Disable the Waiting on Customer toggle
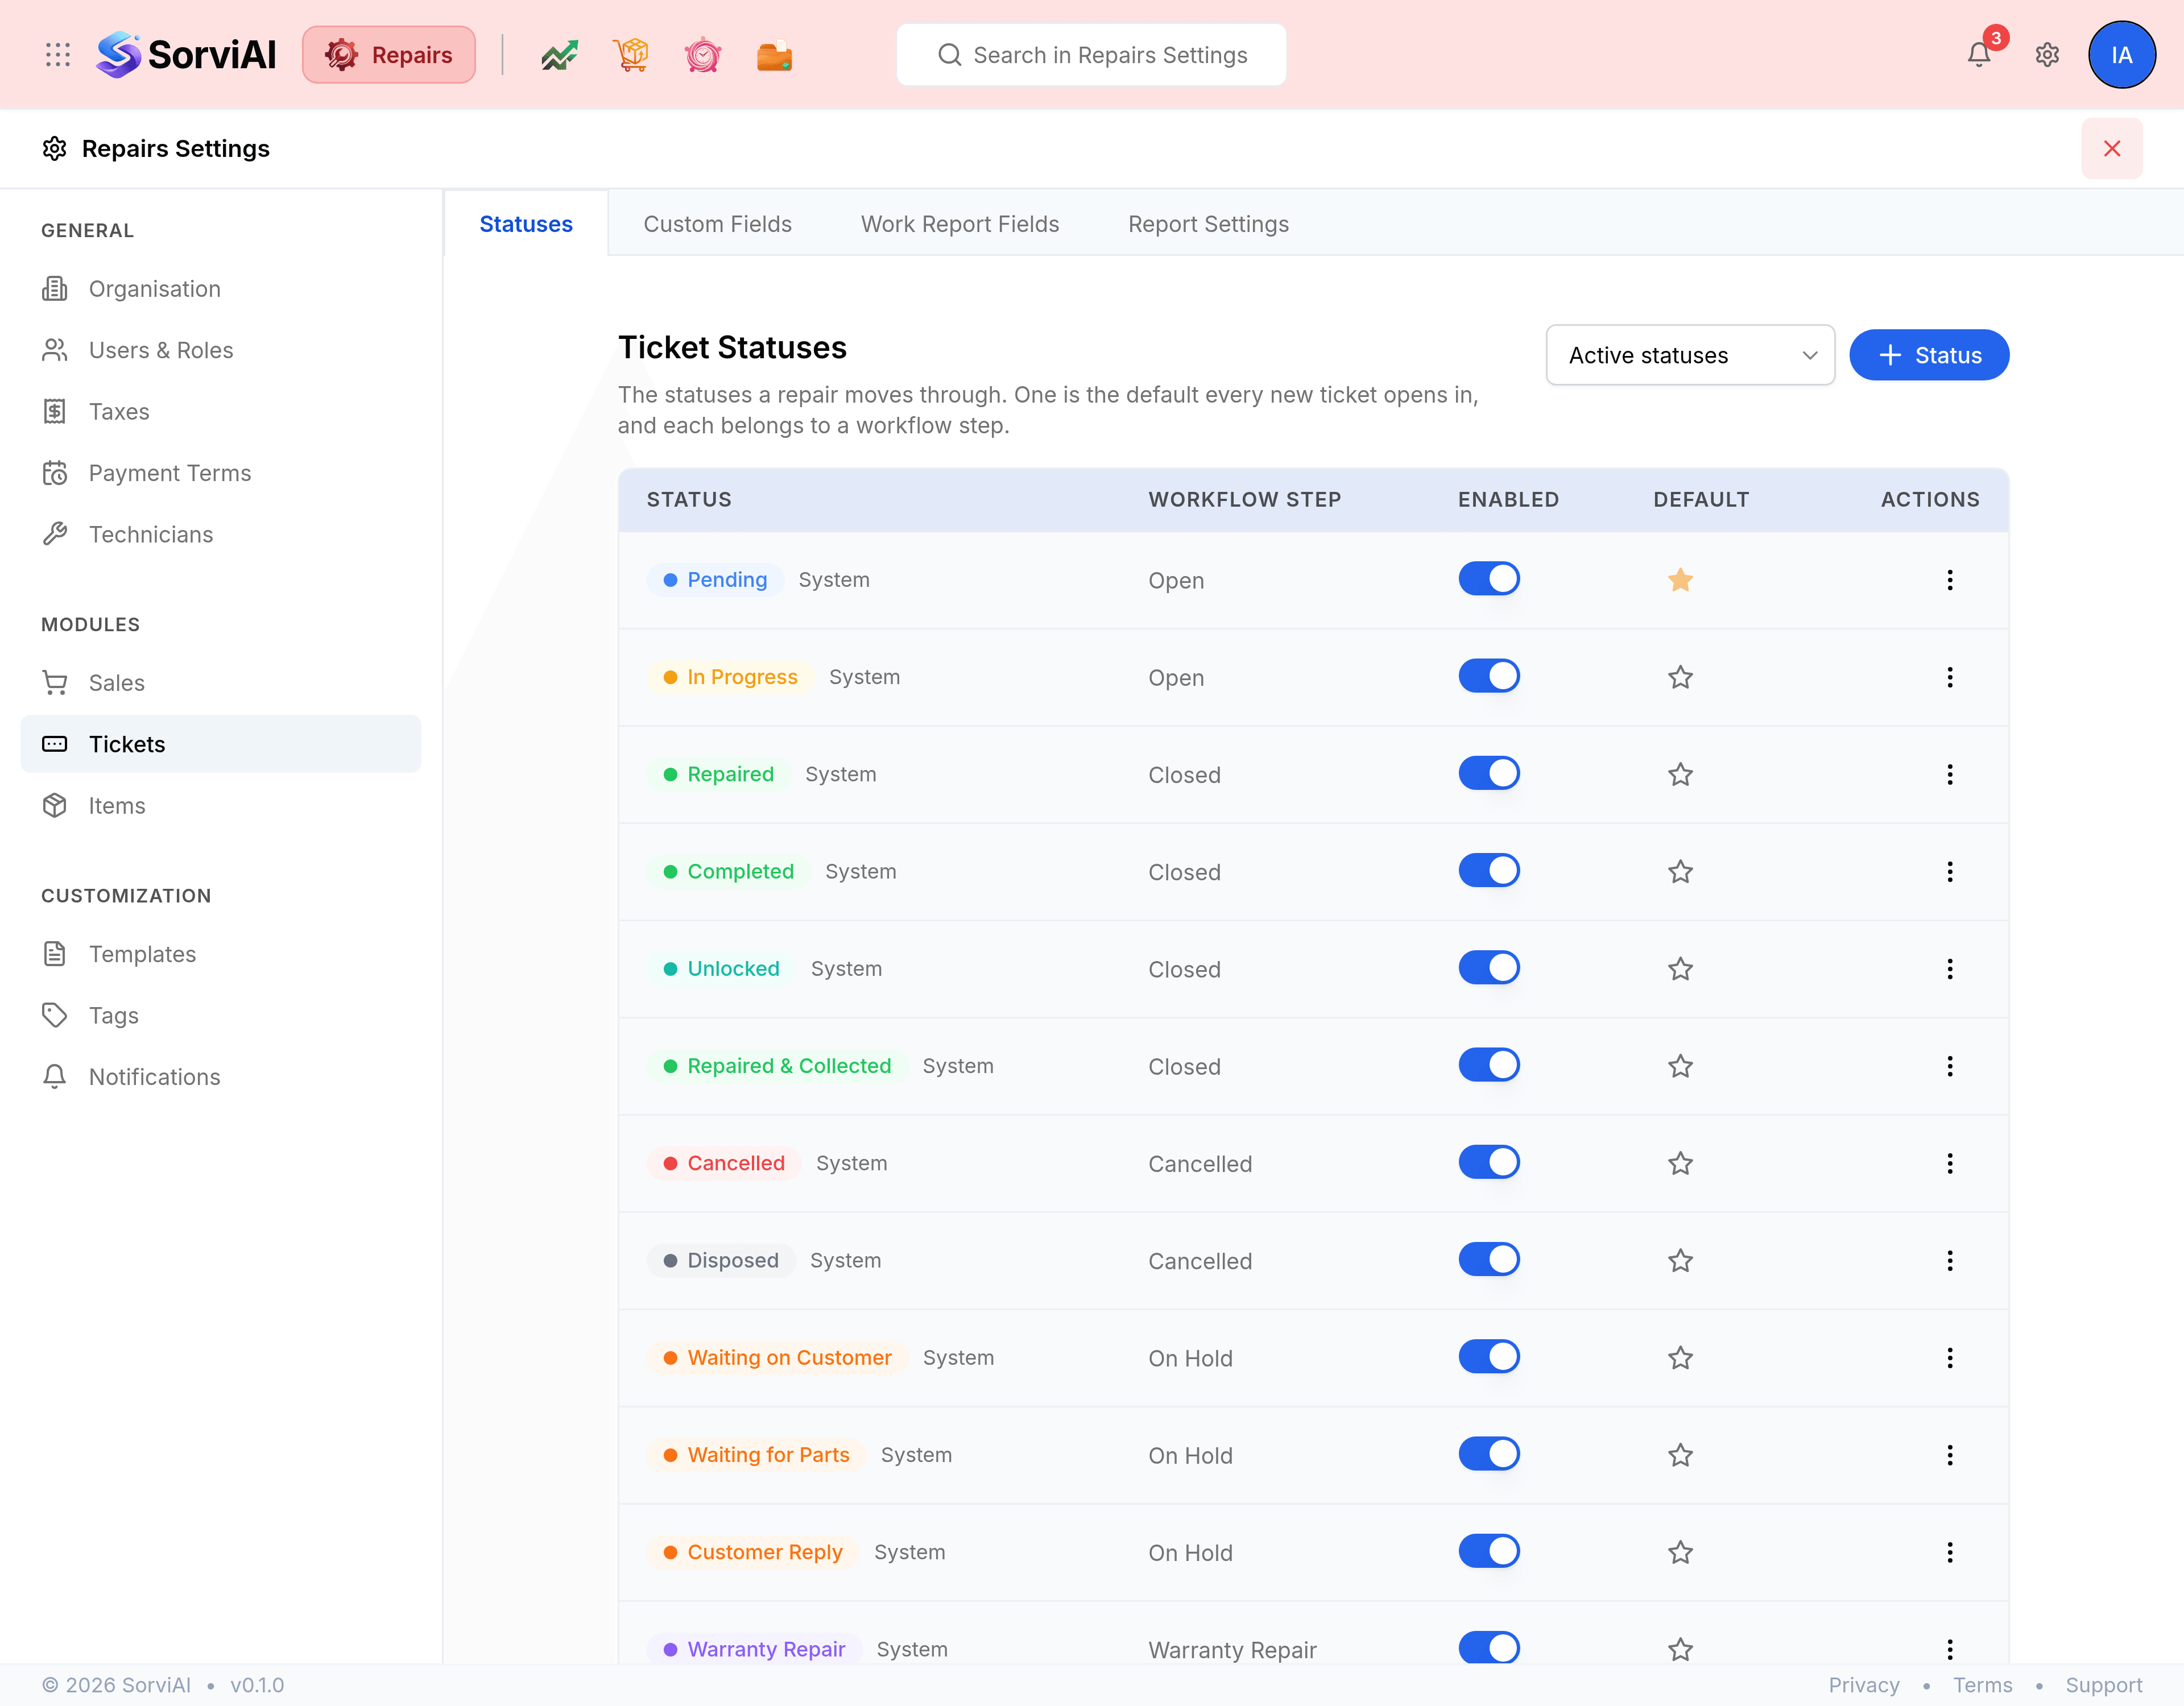The height and width of the screenshot is (1706, 2184). coord(1489,1357)
